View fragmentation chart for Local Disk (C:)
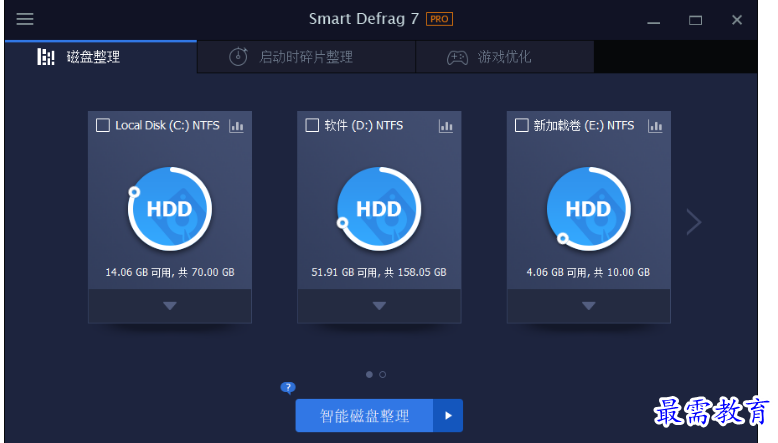 click(236, 126)
